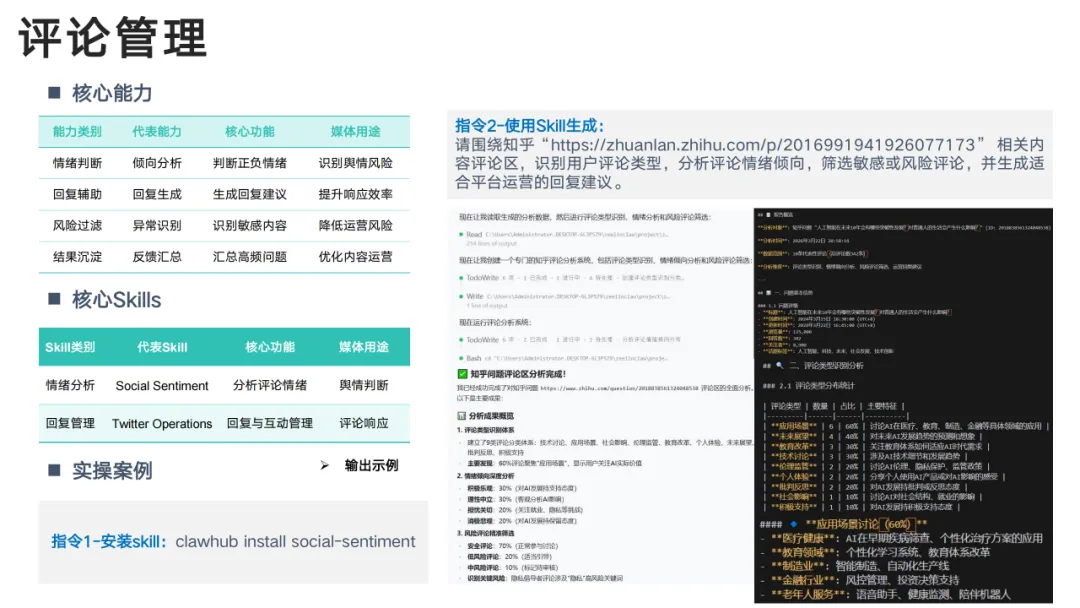Click the 情绪判断 cell

pos(77,163)
